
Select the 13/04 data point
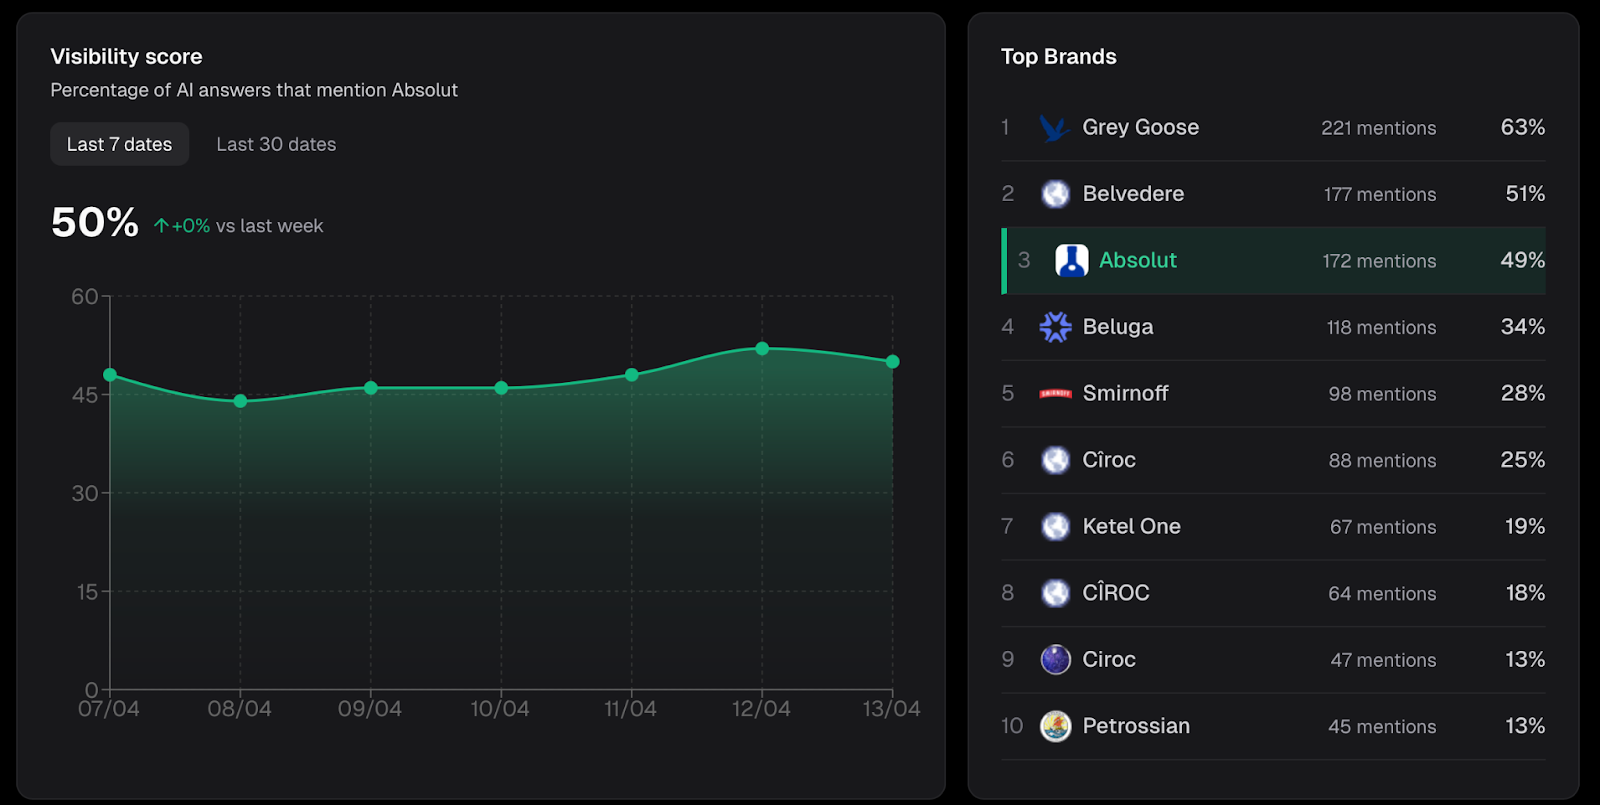pos(893,362)
